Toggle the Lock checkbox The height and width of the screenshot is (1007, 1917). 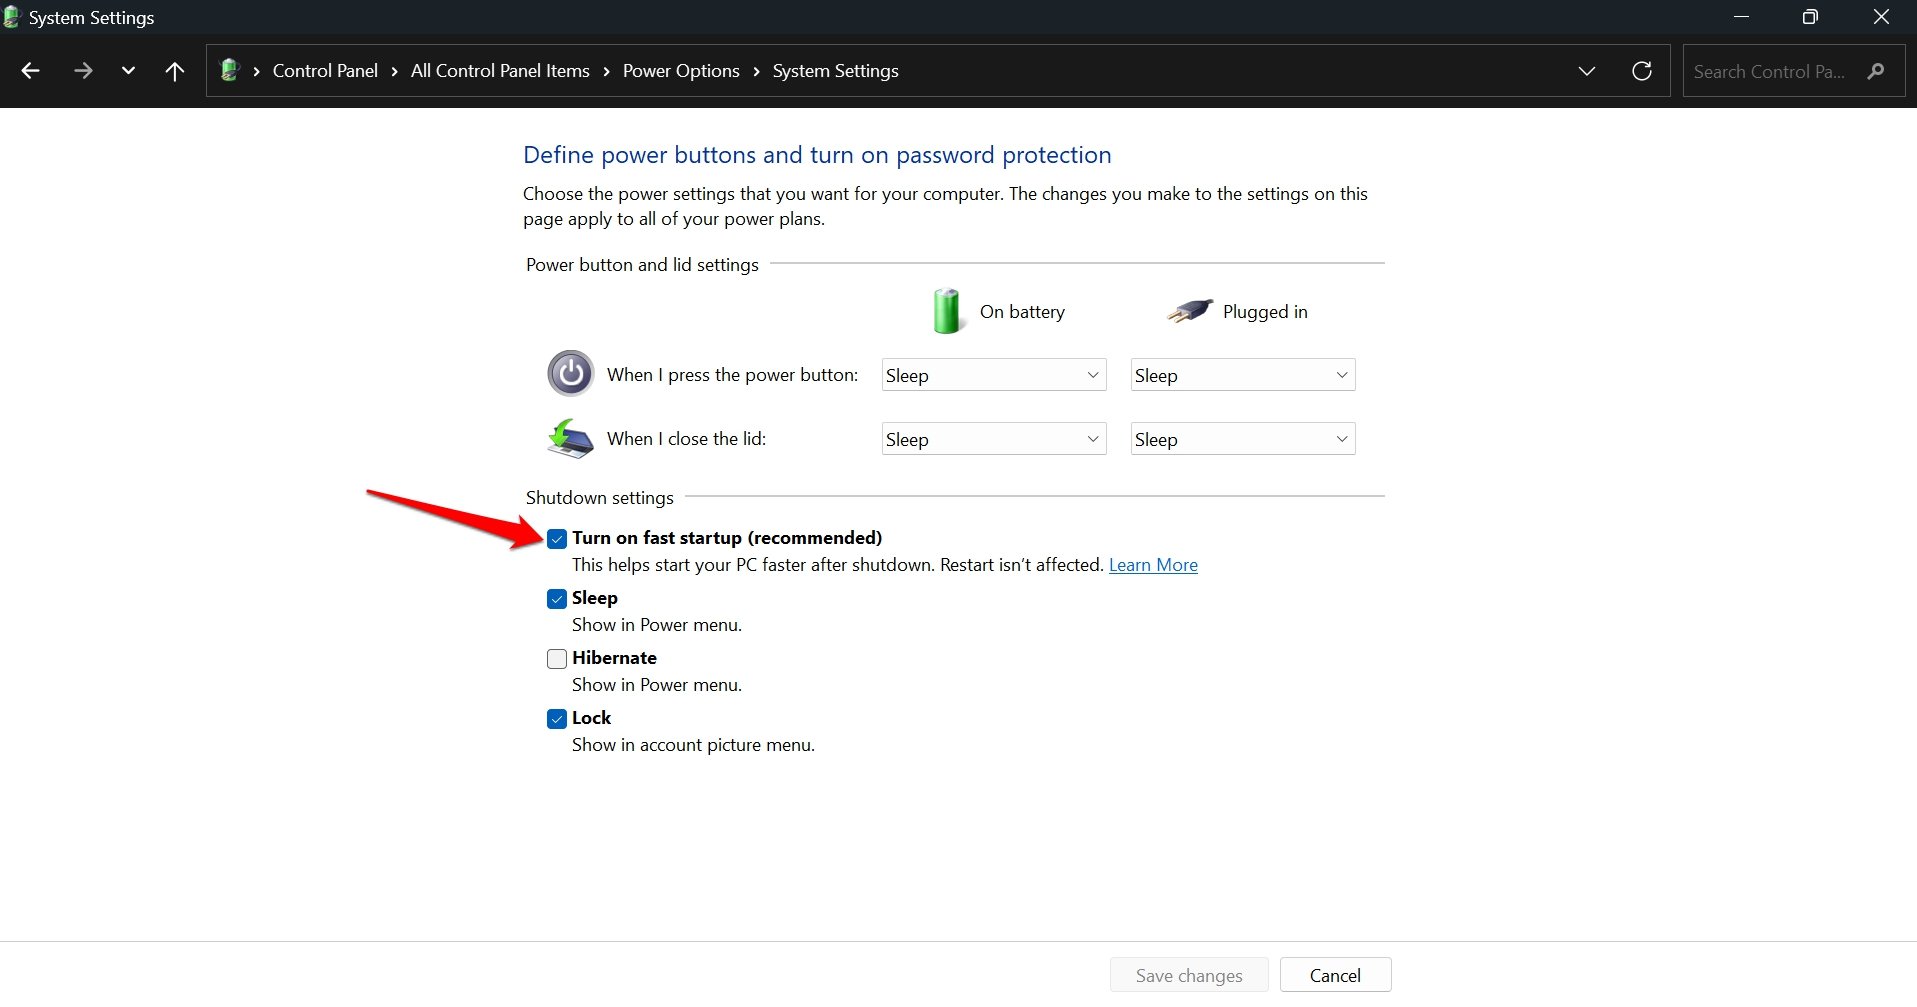click(557, 719)
